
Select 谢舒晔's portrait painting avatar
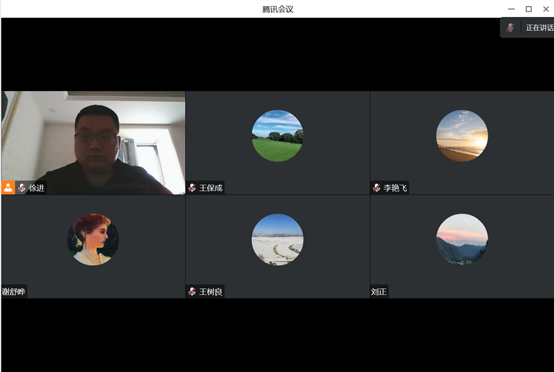(93, 239)
